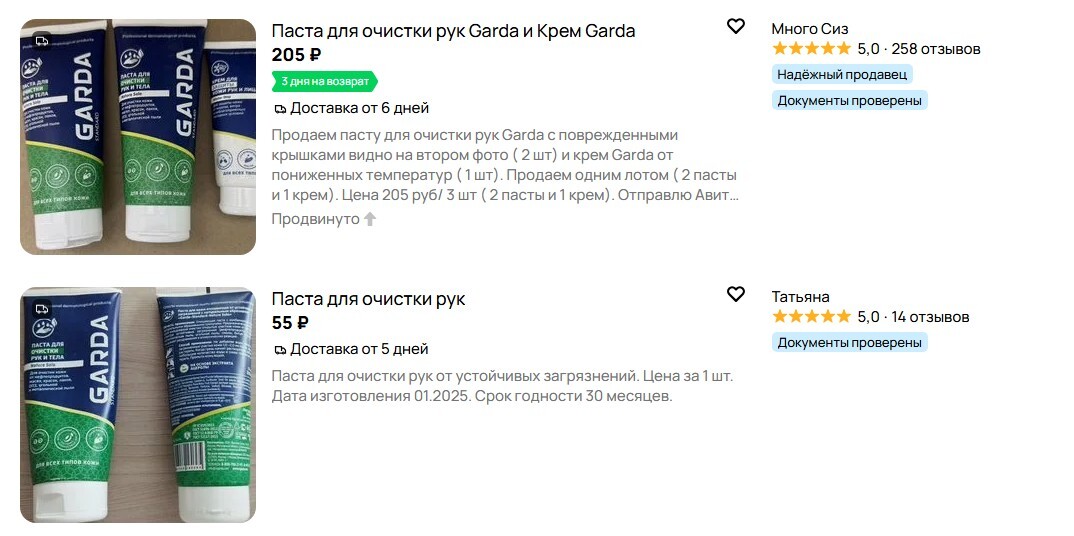Click the star rating of seller Татьяна

click(x=811, y=317)
